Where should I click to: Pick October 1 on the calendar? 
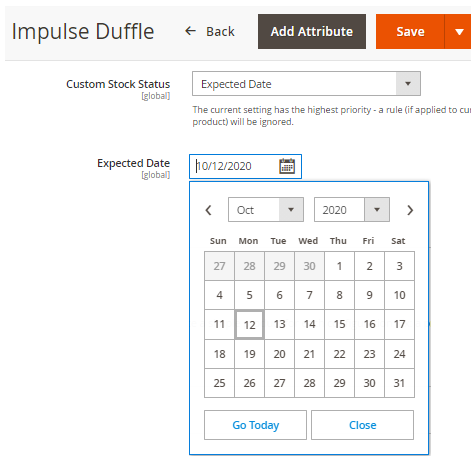pos(339,266)
